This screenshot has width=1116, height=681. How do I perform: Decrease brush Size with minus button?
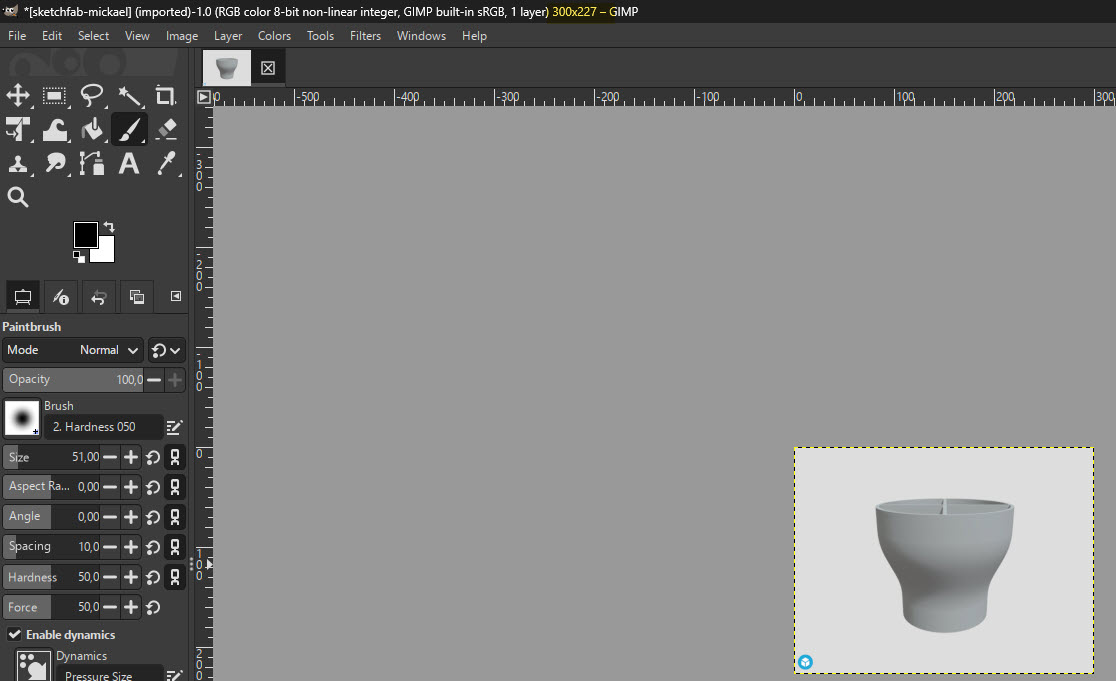pos(110,457)
